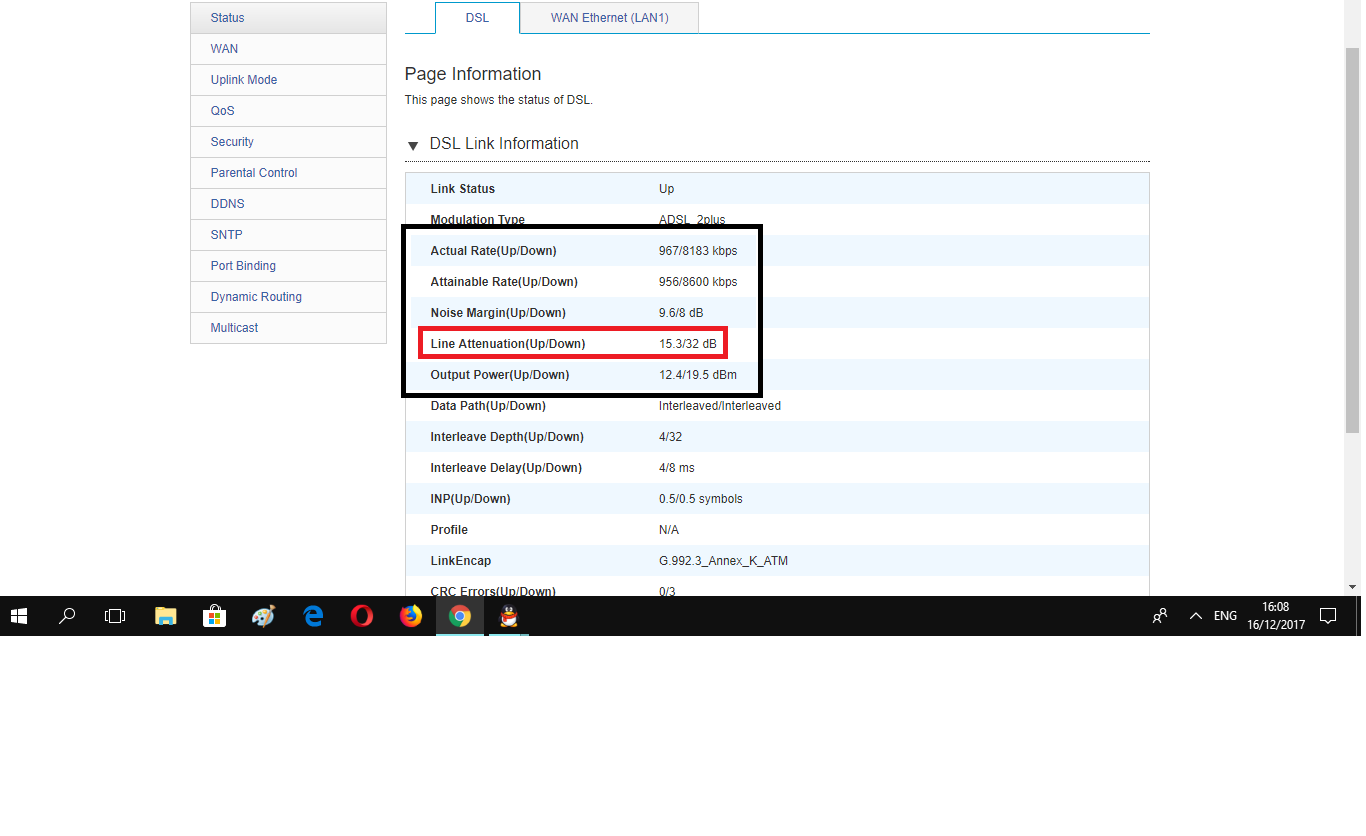Select the DSL tab
1366x836 pixels.
(x=477, y=18)
